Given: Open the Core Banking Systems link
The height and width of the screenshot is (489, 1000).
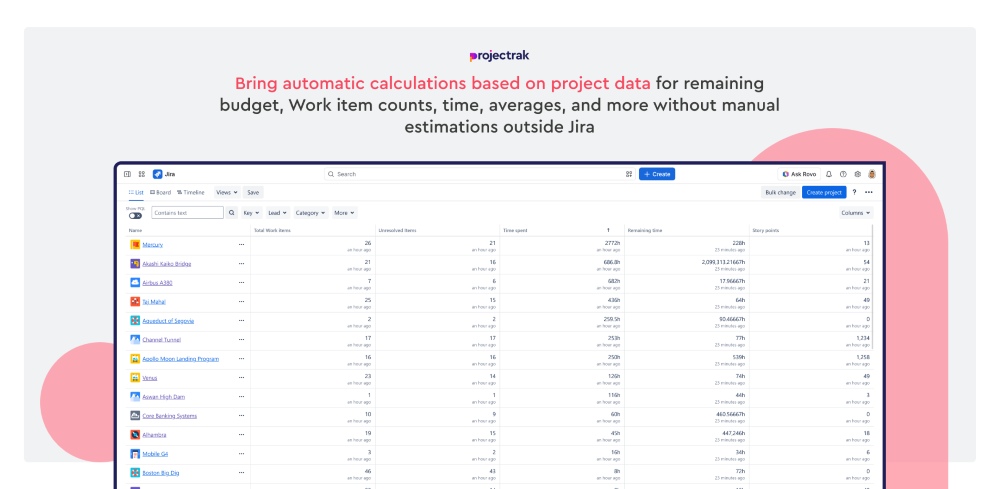Looking at the screenshot, I should pyautogui.click(x=170, y=416).
